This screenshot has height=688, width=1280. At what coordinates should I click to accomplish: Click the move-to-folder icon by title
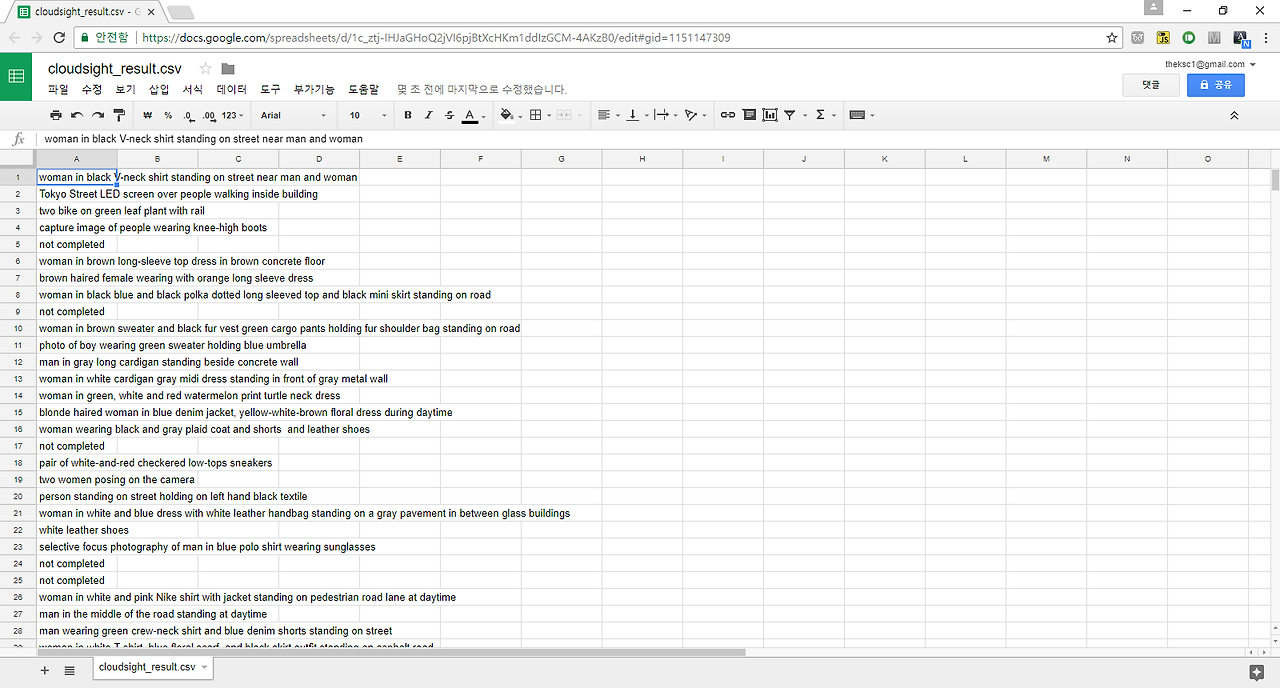pos(228,69)
